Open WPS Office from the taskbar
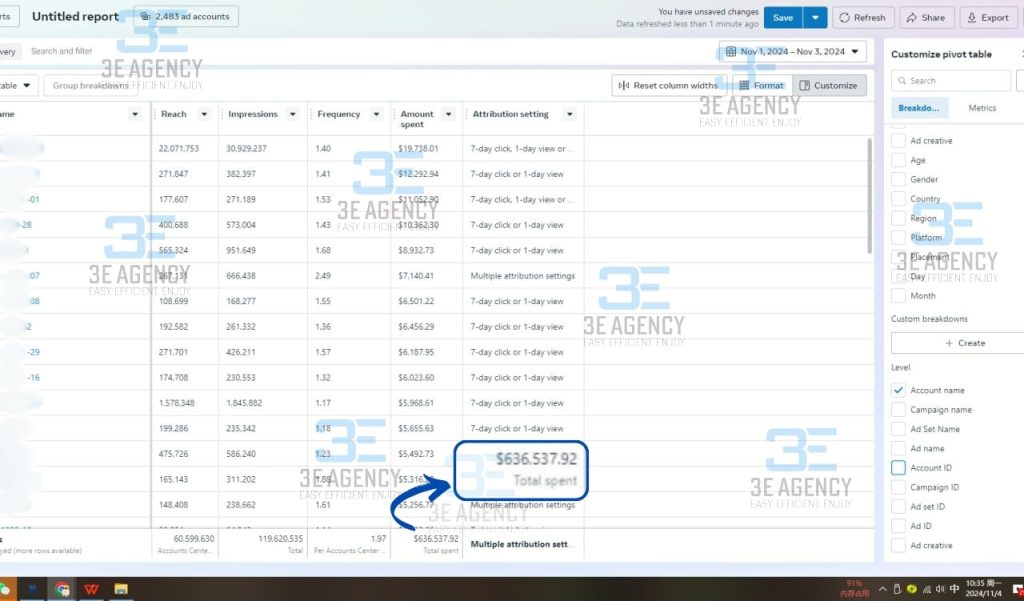 tap(90, 589)
